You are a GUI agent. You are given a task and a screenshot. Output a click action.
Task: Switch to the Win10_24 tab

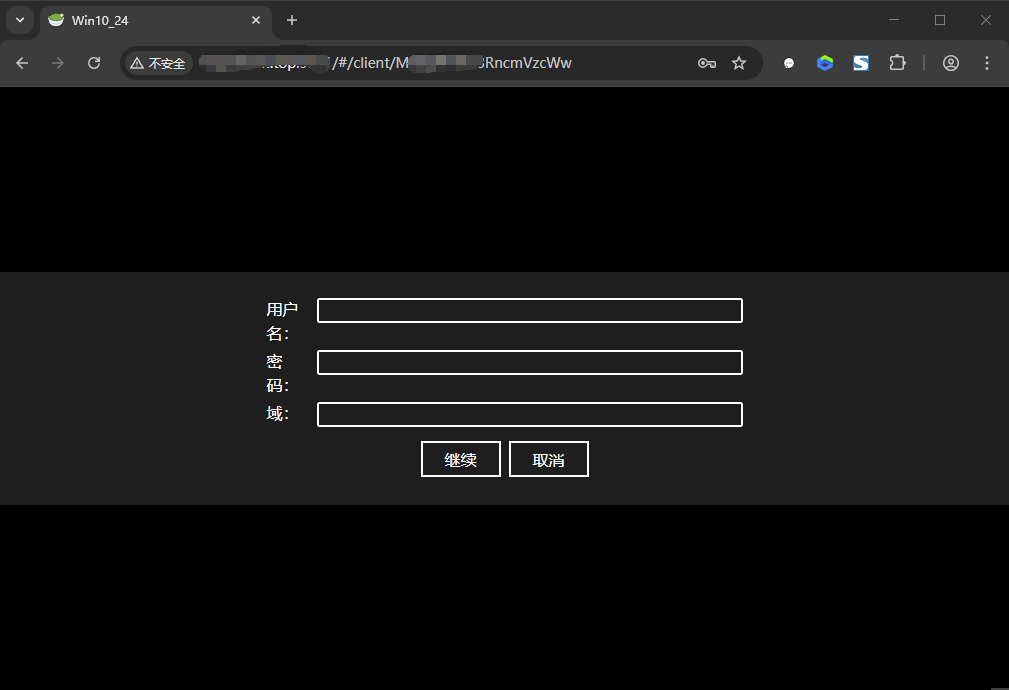[x=140, y=20]
